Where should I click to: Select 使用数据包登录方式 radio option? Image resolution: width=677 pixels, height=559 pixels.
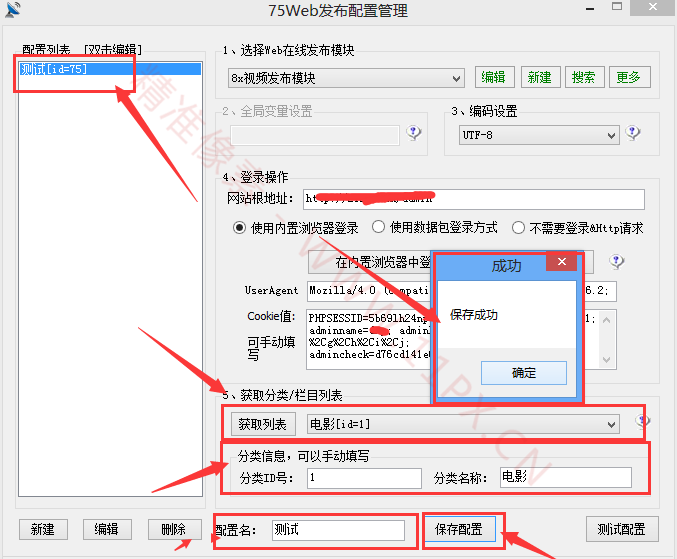379,228
